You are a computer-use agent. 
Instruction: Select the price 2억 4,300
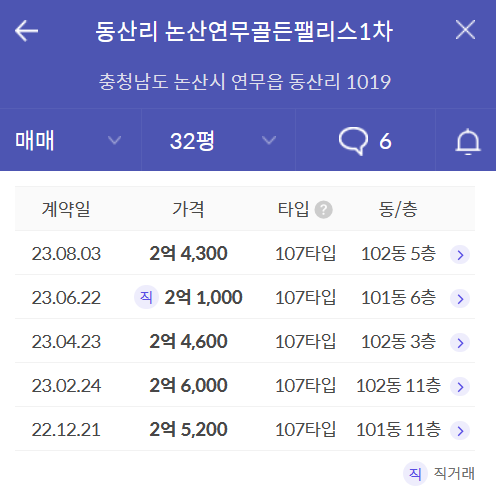pyautogui.click(x=188, y=253)
